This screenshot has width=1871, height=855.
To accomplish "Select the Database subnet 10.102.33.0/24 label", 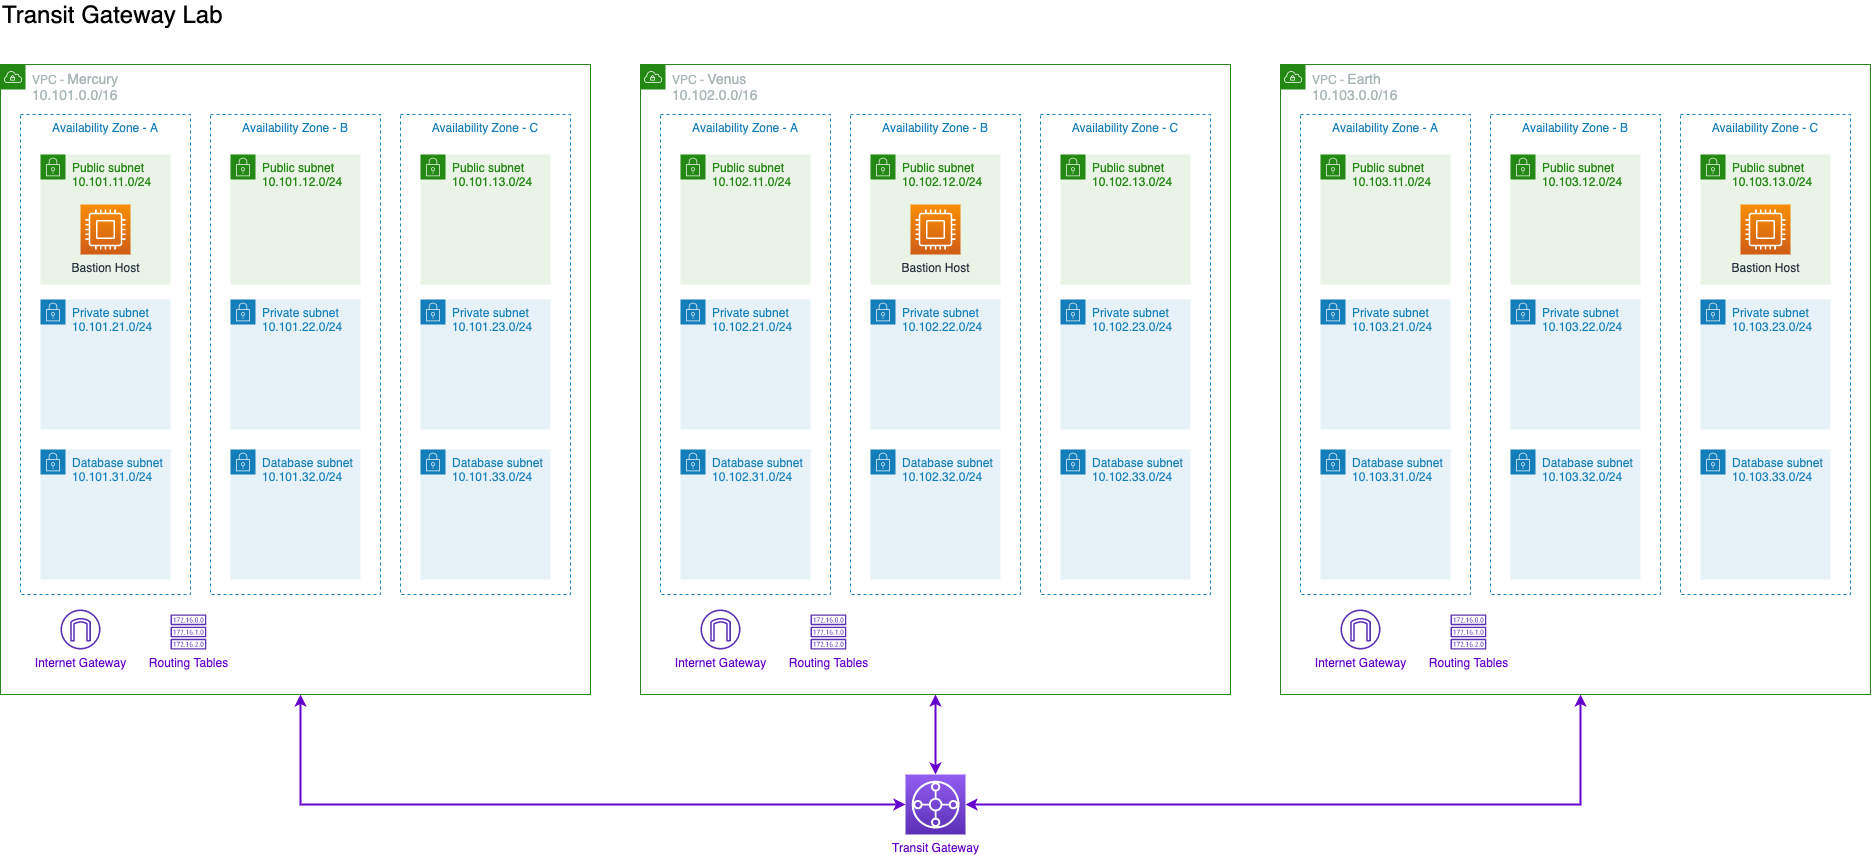I will (x=1137, y=470).
